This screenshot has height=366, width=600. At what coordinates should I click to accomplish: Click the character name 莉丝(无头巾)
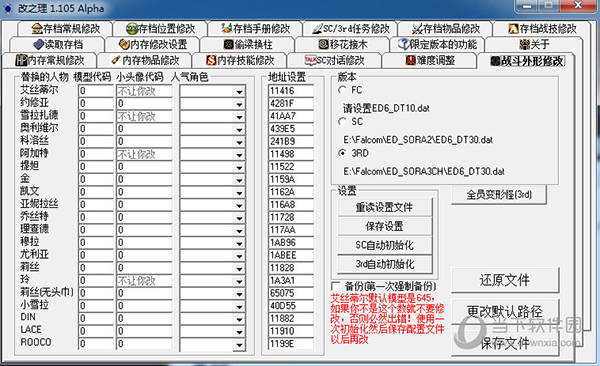tap(47, 292)
